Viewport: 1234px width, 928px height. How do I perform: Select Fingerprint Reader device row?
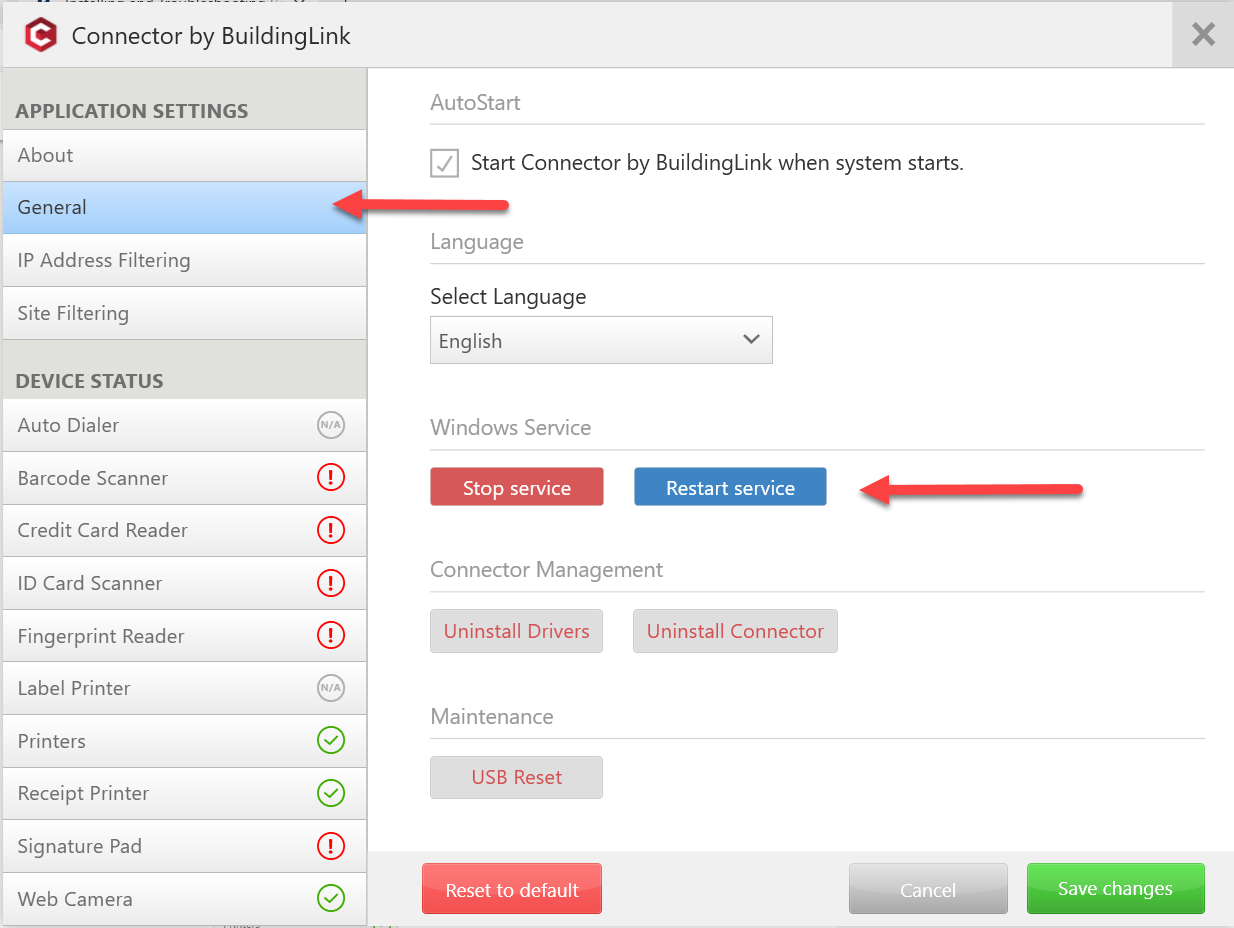pos(184,636)
